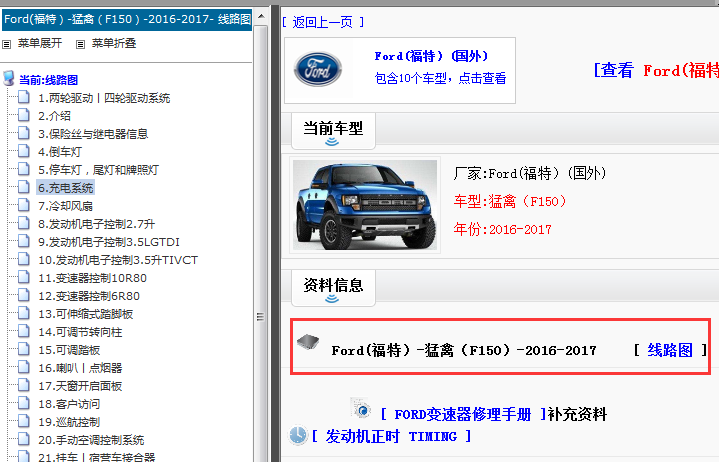Open 3.保险丝与继电器信息 tree item

[93, 134]
